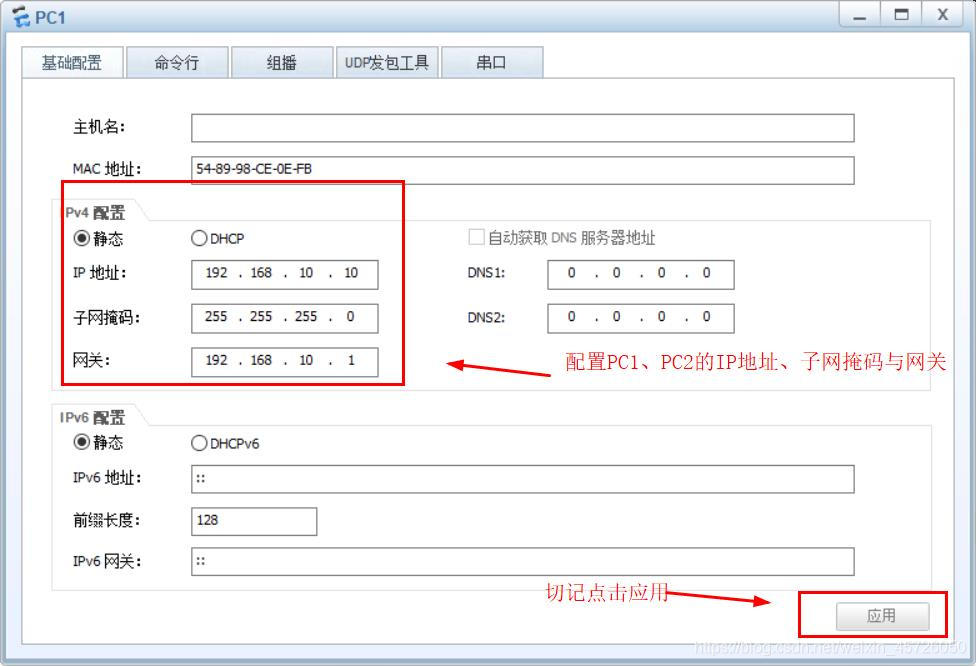This screenshot has height=666, width=976.
Task: Click the IPv6 地址 input field
Action: pyautogui.click(x=522, y=479)
